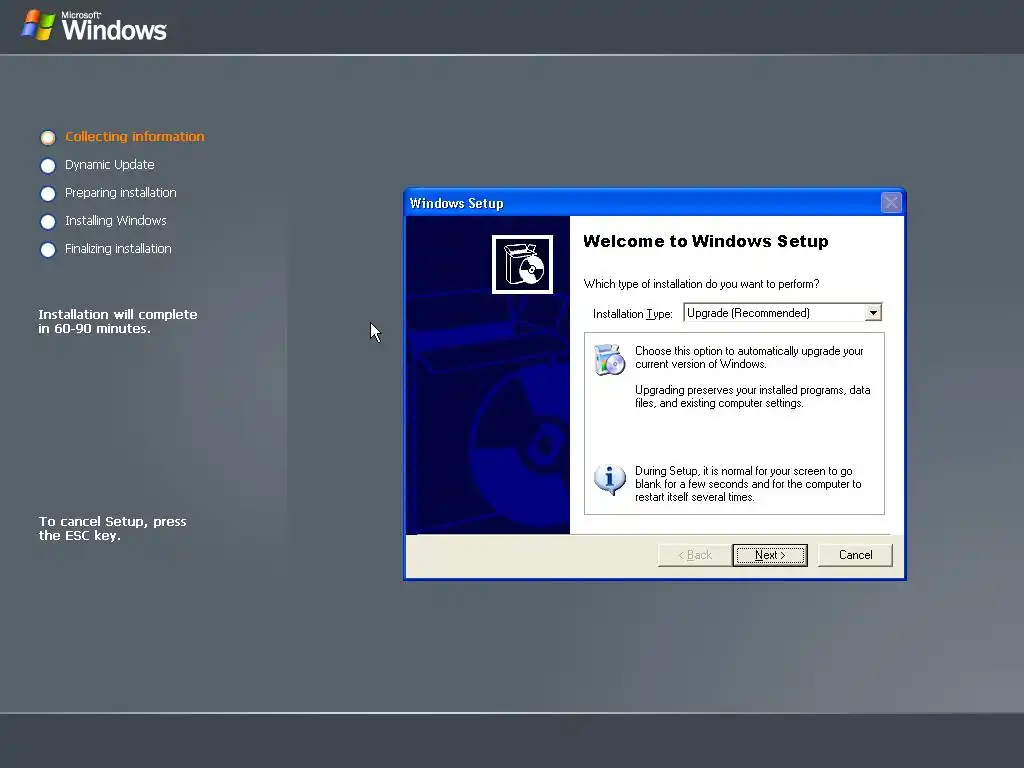Image resolution: width=1024 pixels, height=768 pixels.
Task: Click the upgrade option icon beside description
Action: (609, 359)
